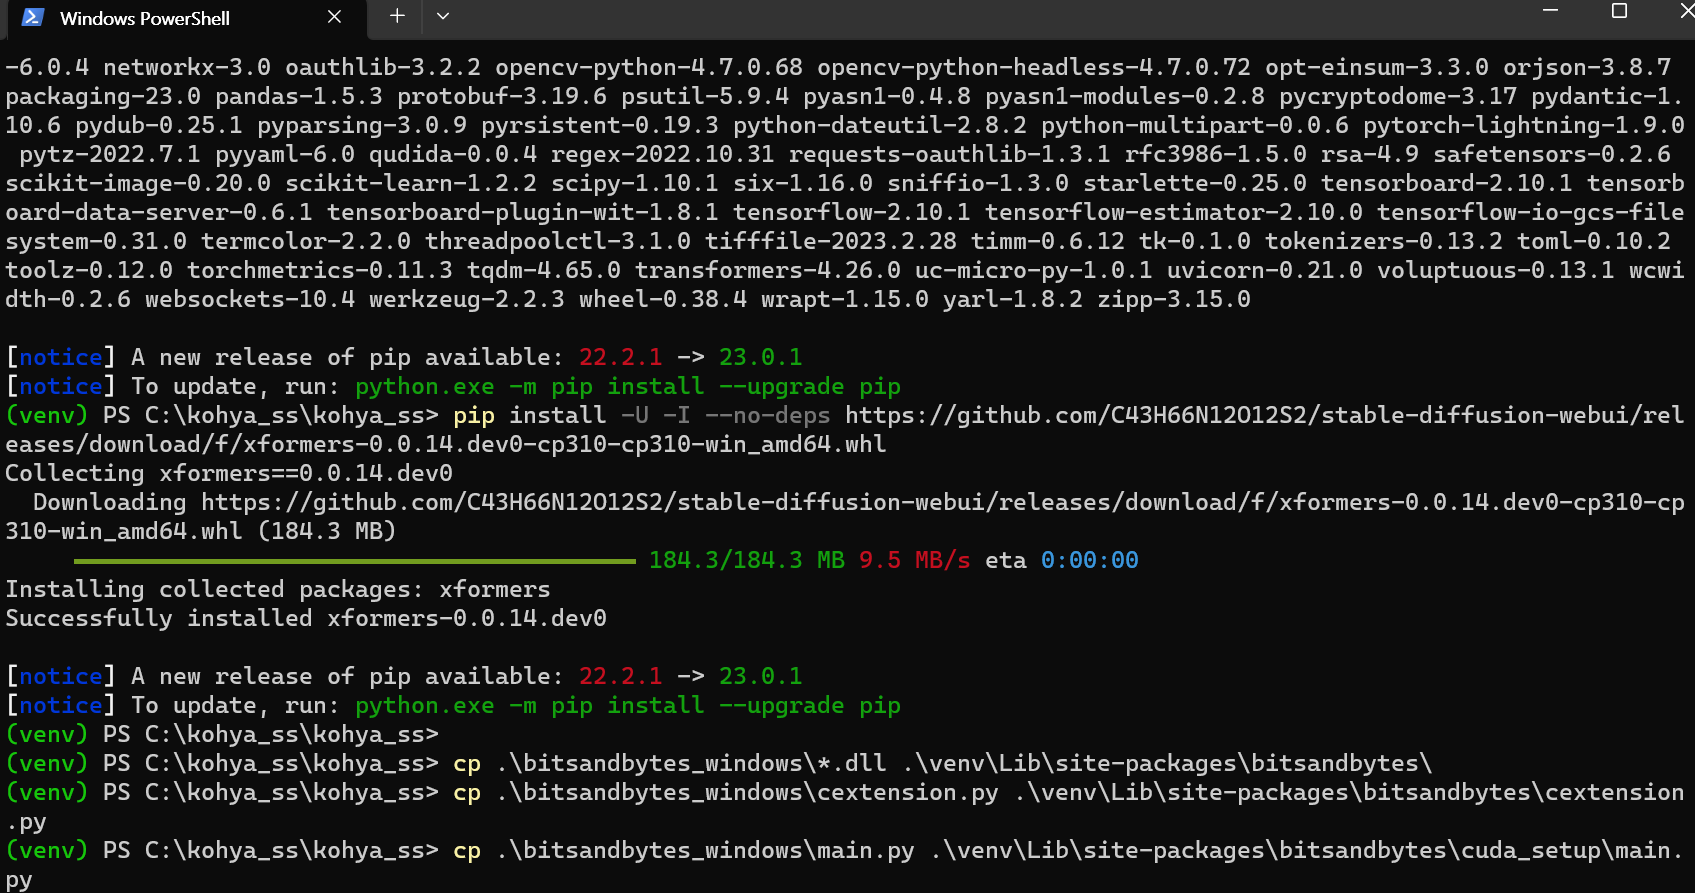Click 'safetensors-0.2.6' package text
The width and height of the screenshot is (1695, 893).
click(1552, 154)
